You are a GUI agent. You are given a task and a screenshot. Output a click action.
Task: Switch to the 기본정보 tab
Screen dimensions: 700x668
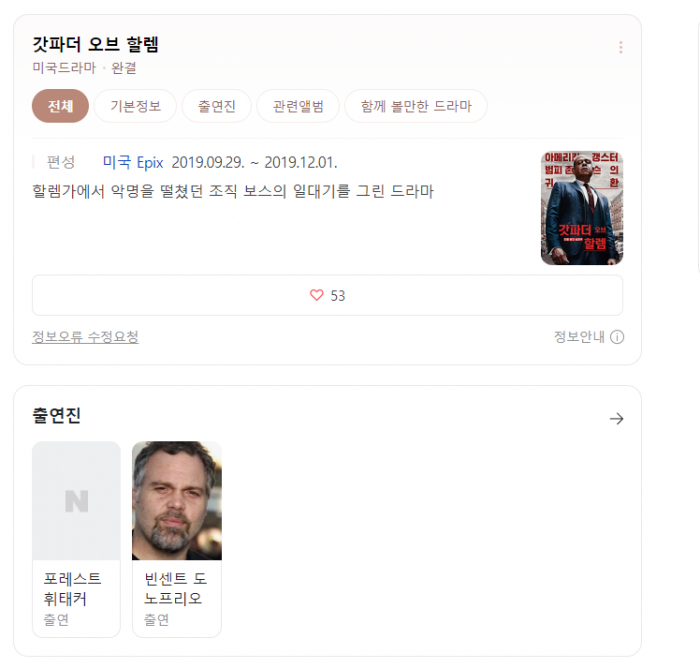(135, 106)
